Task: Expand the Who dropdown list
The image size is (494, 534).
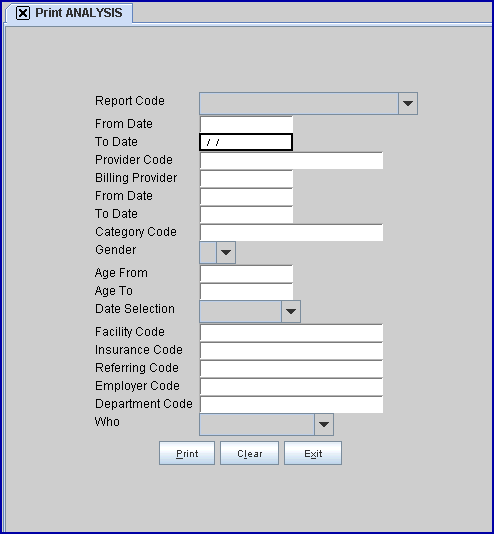Action: click(324, 424)
